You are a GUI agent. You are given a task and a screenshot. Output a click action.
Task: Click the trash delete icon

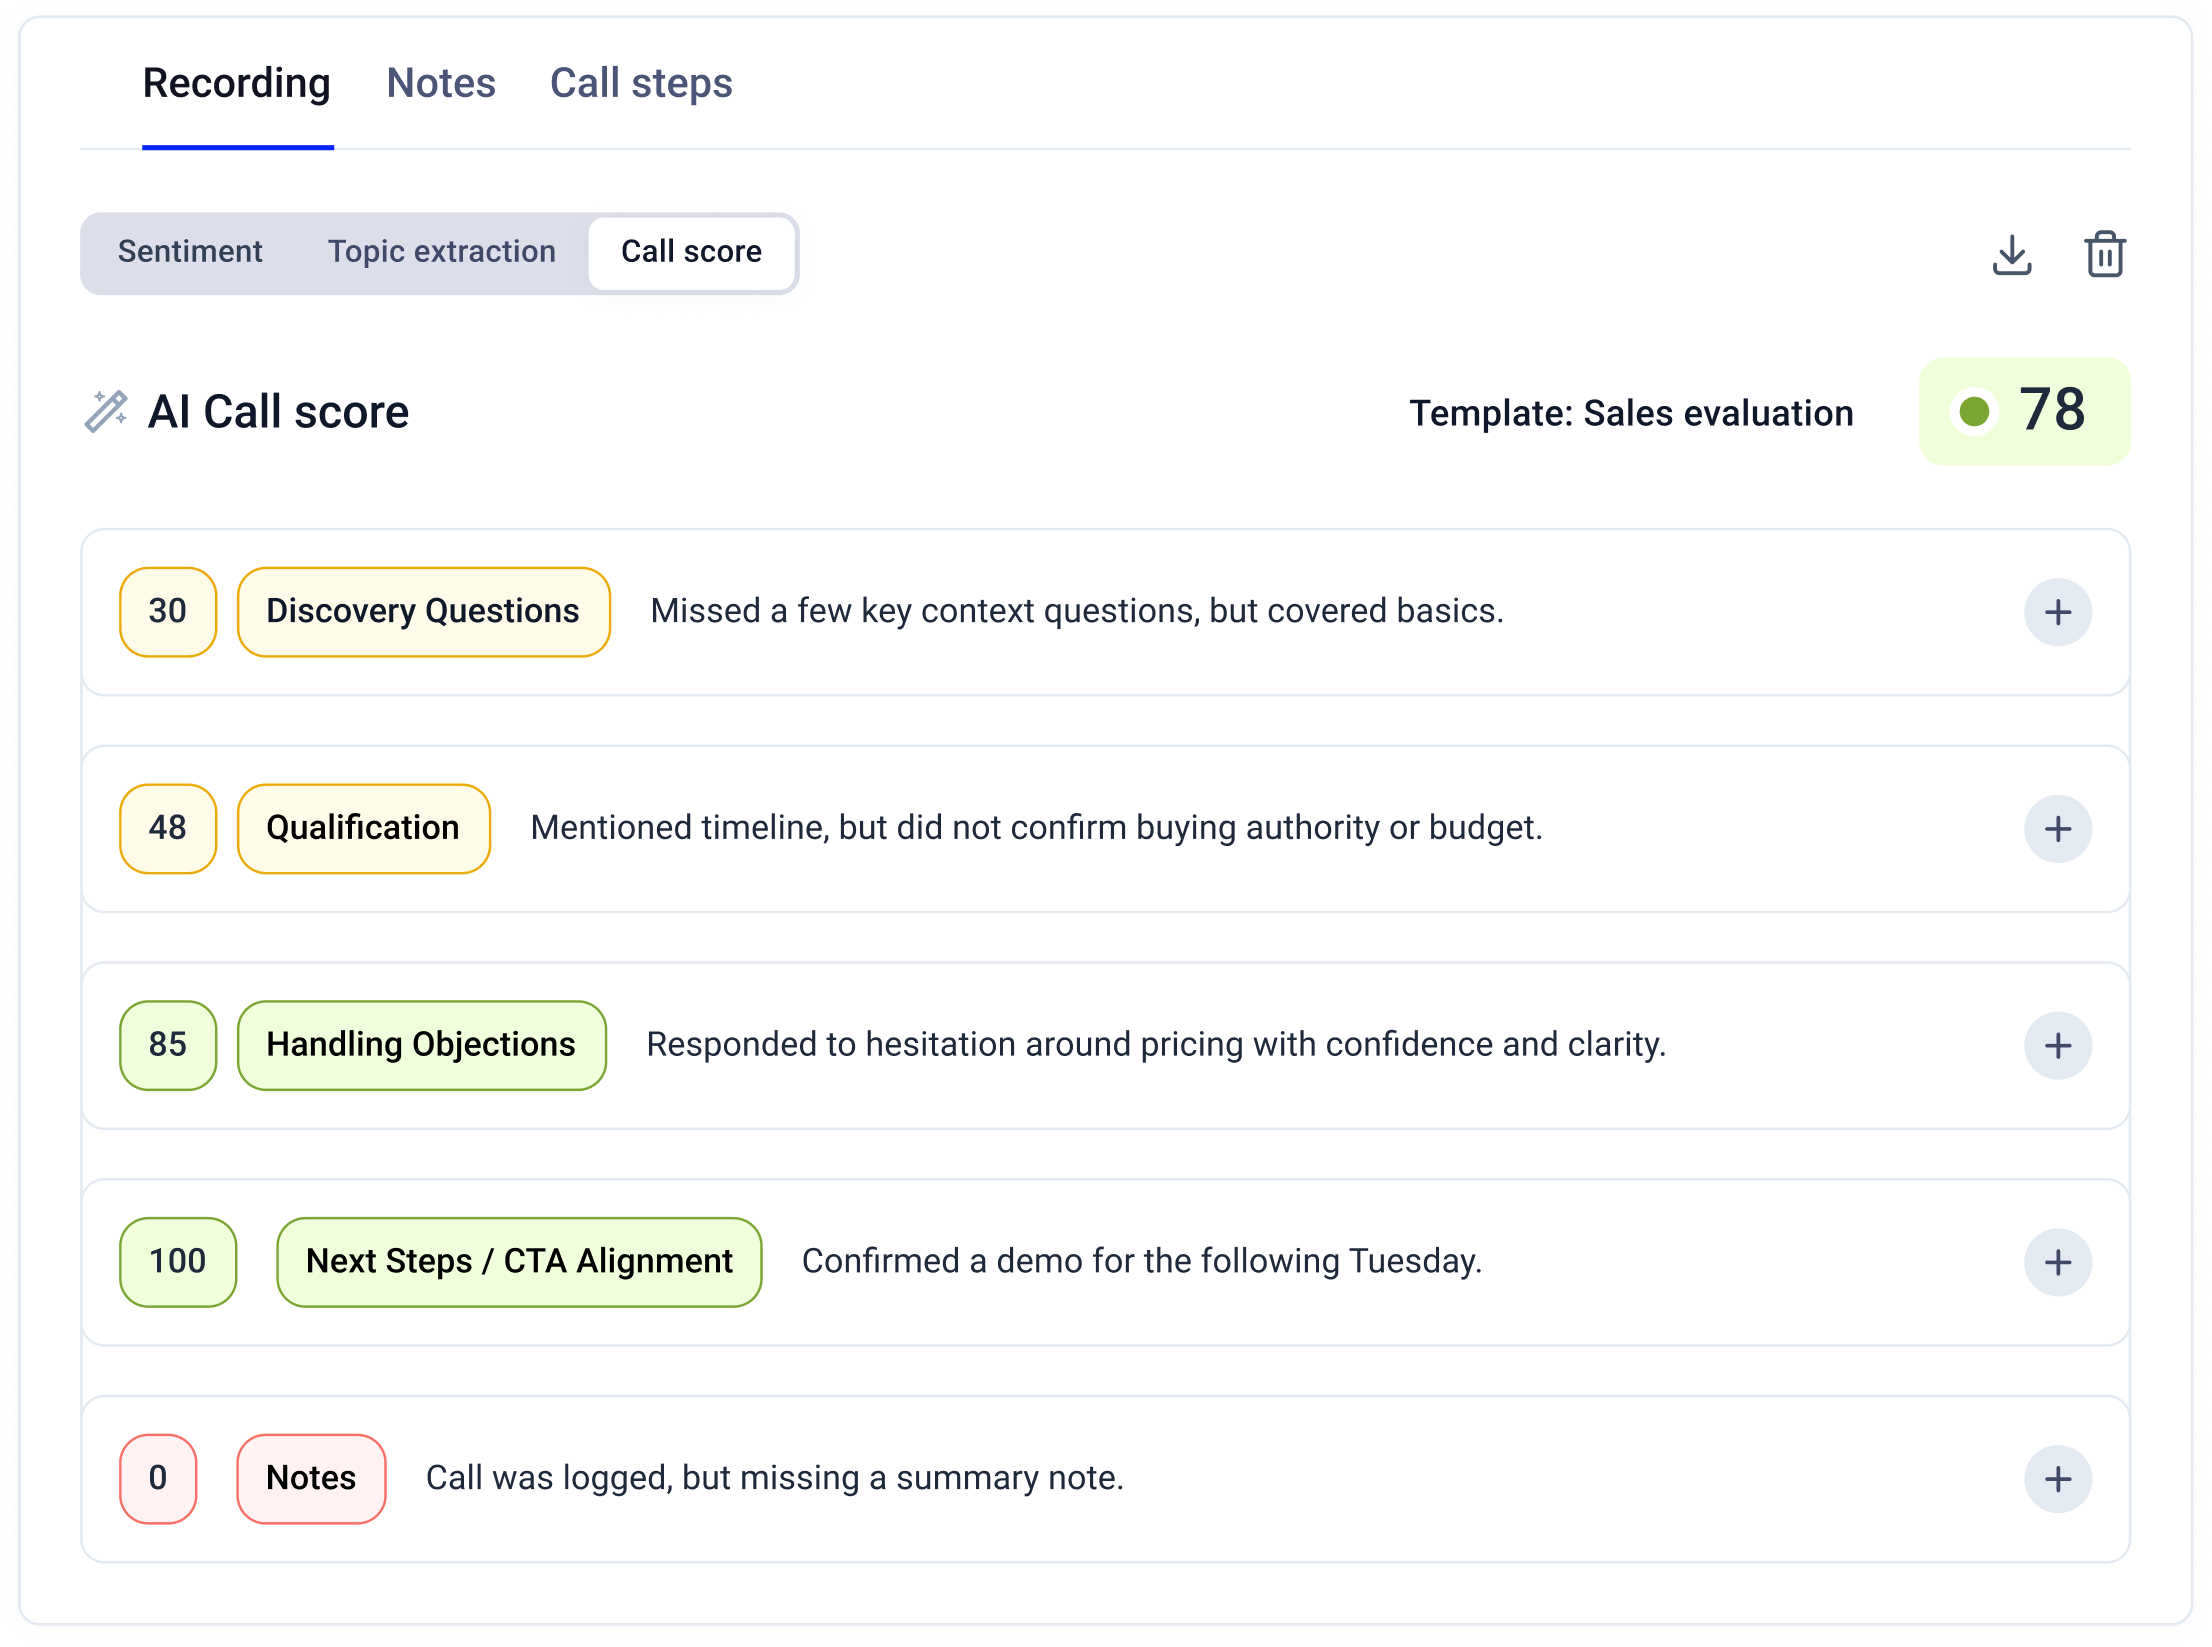2104,254
